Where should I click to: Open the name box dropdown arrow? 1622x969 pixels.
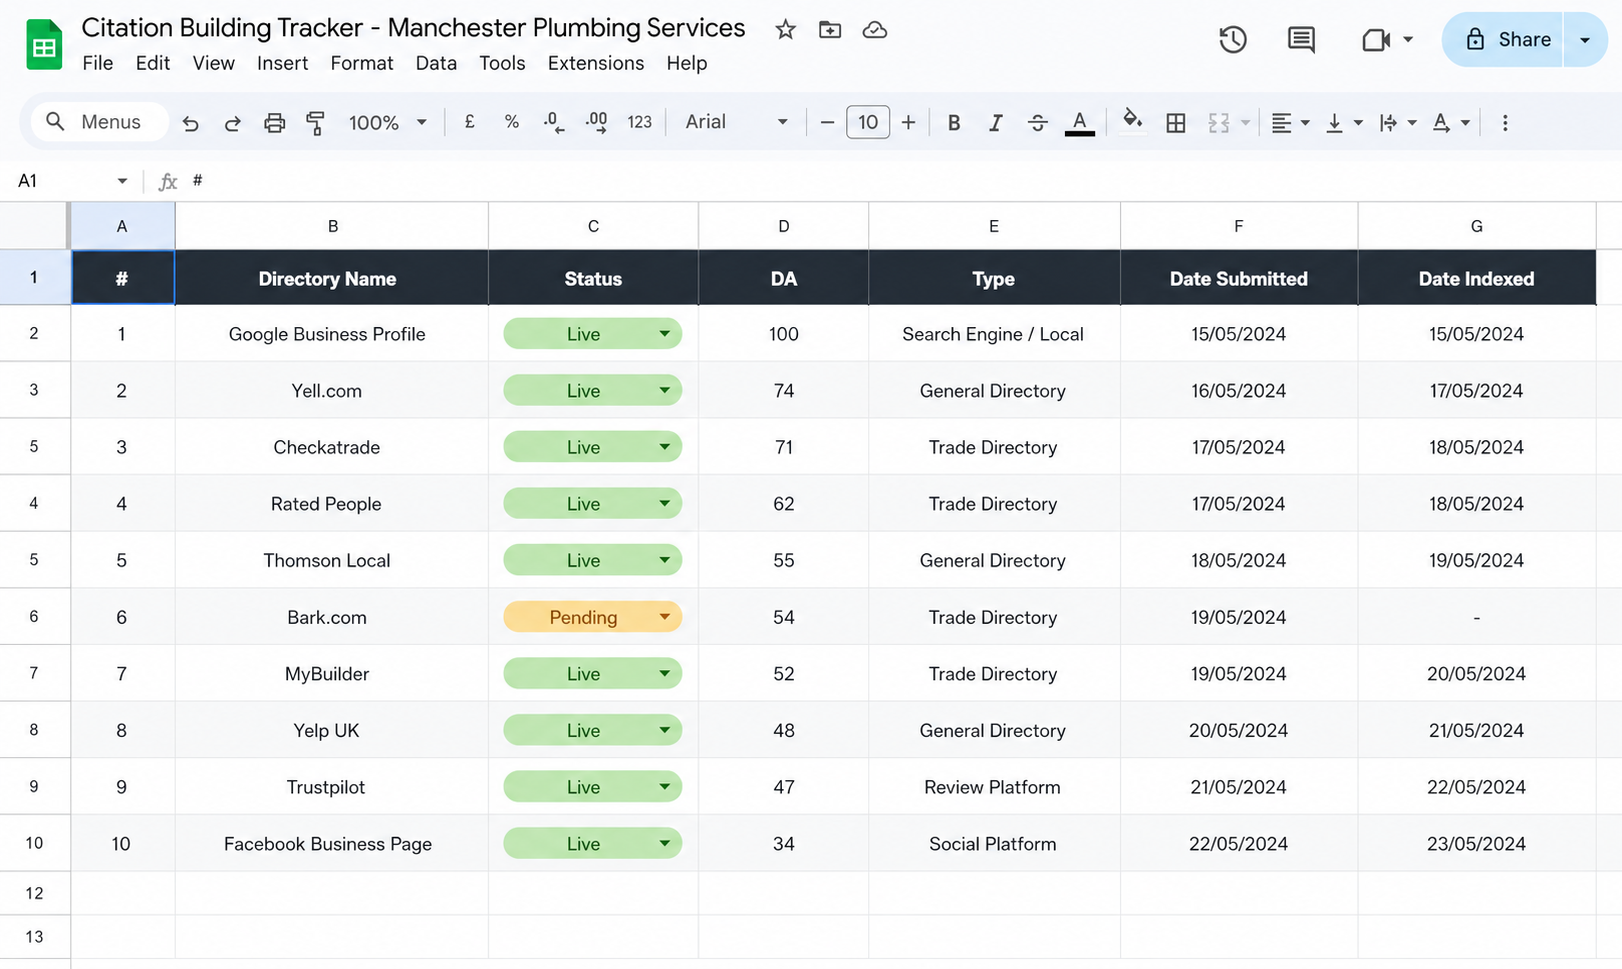(122, 181)
